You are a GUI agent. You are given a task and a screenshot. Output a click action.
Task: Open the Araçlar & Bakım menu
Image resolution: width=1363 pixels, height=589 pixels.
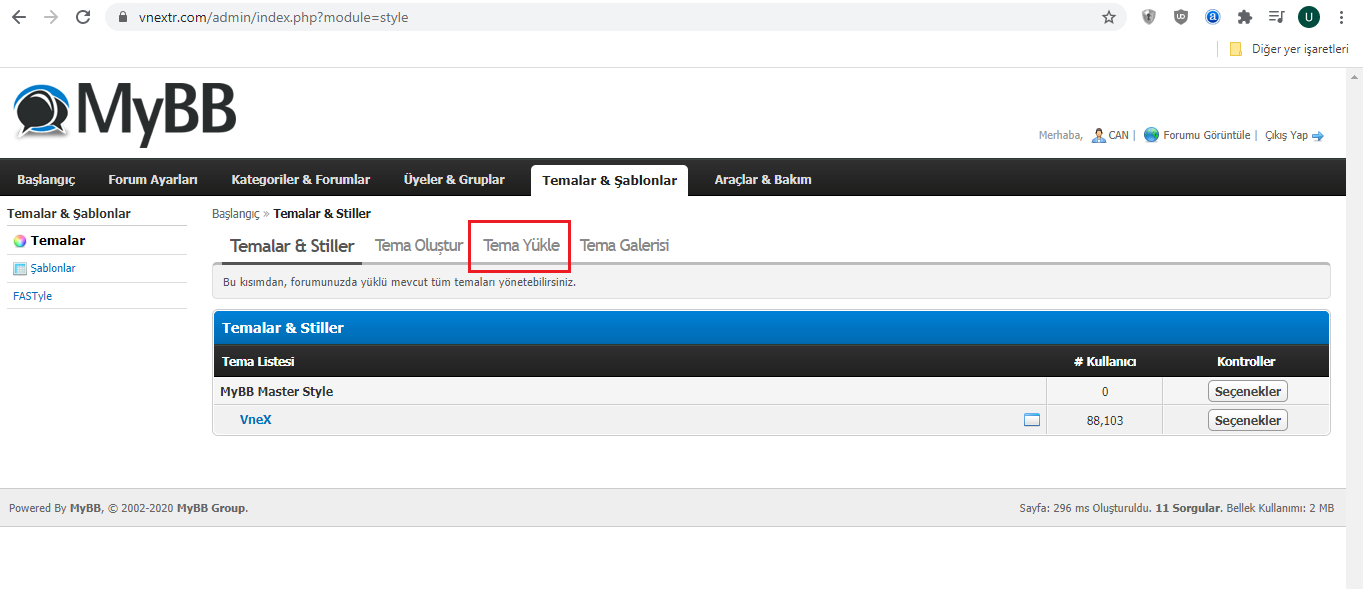pos(763,180)
